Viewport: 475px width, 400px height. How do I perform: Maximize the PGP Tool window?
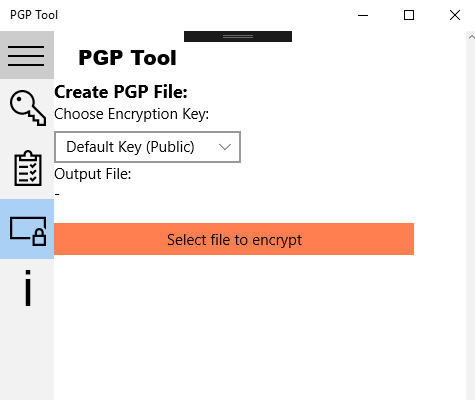click(409, 15)
